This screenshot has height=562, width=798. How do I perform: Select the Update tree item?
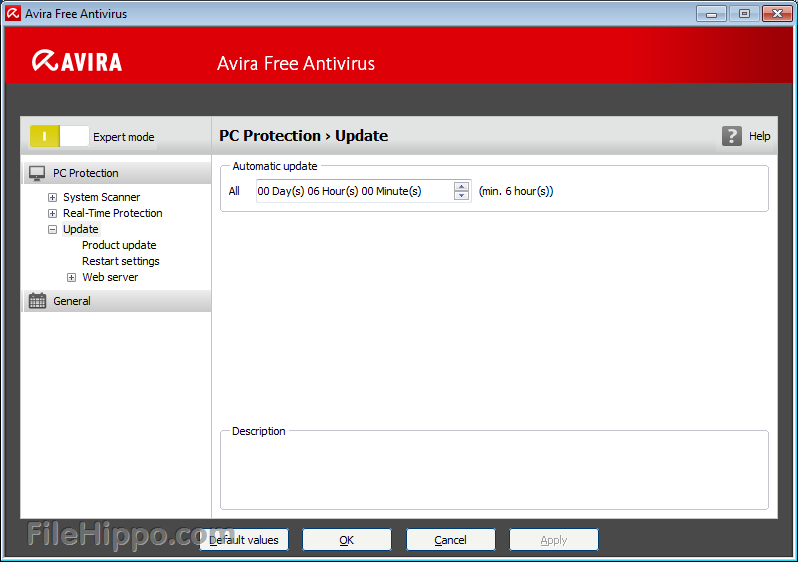(x=80, y=229)
